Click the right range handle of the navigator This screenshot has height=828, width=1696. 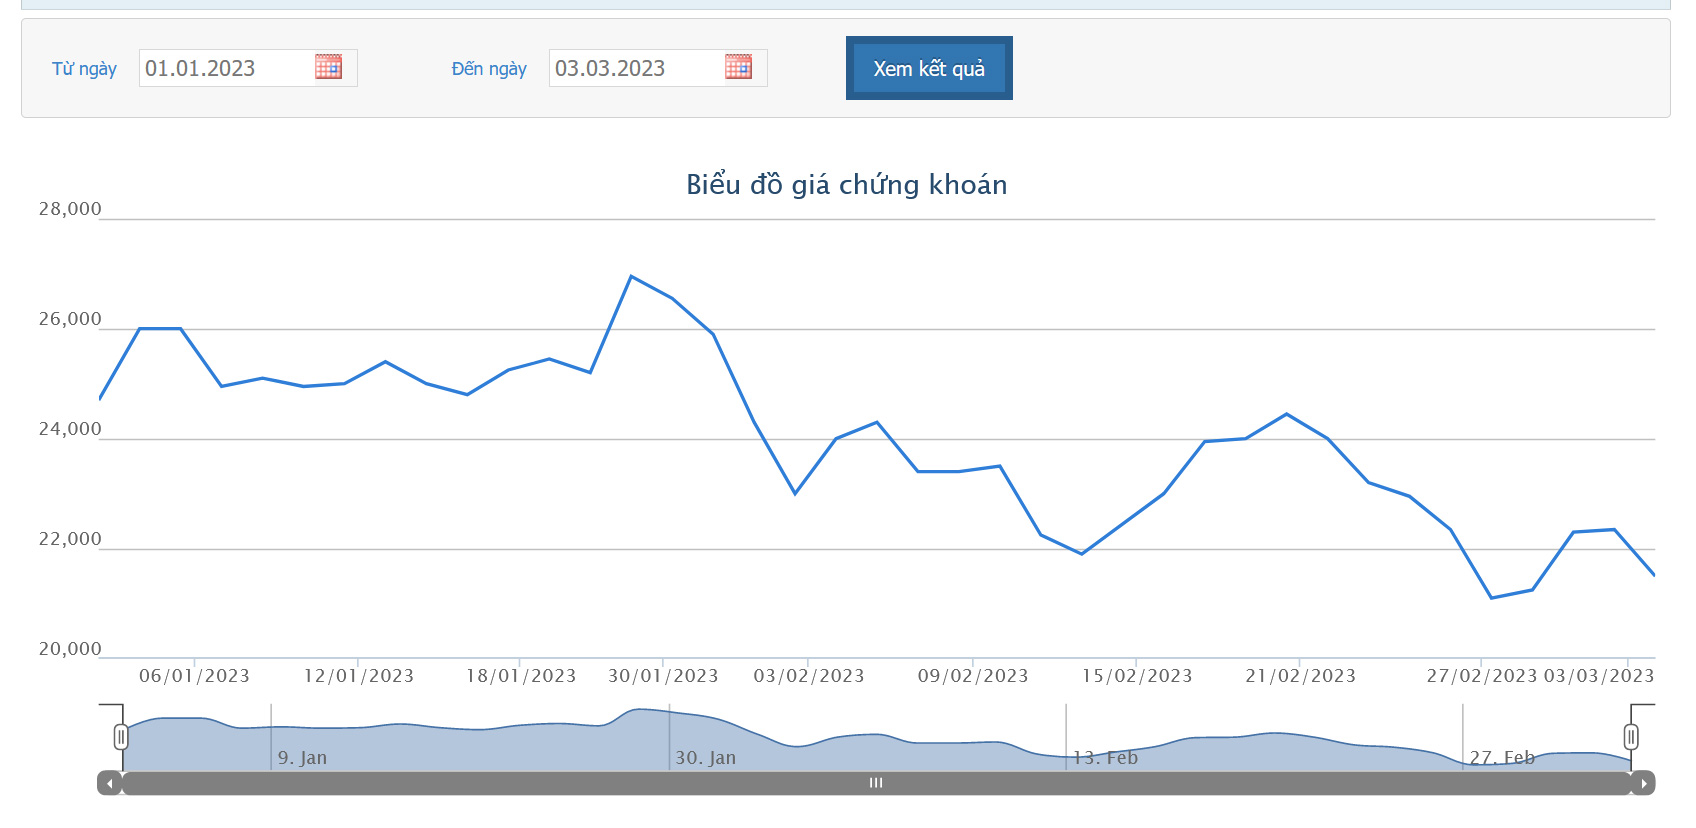click(x=1631, y=738)
